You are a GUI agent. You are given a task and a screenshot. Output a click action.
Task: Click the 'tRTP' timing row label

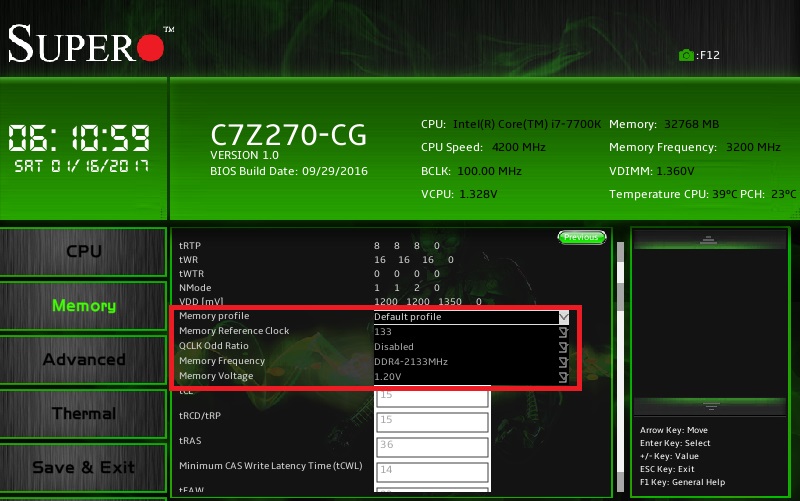click(190, 245)
